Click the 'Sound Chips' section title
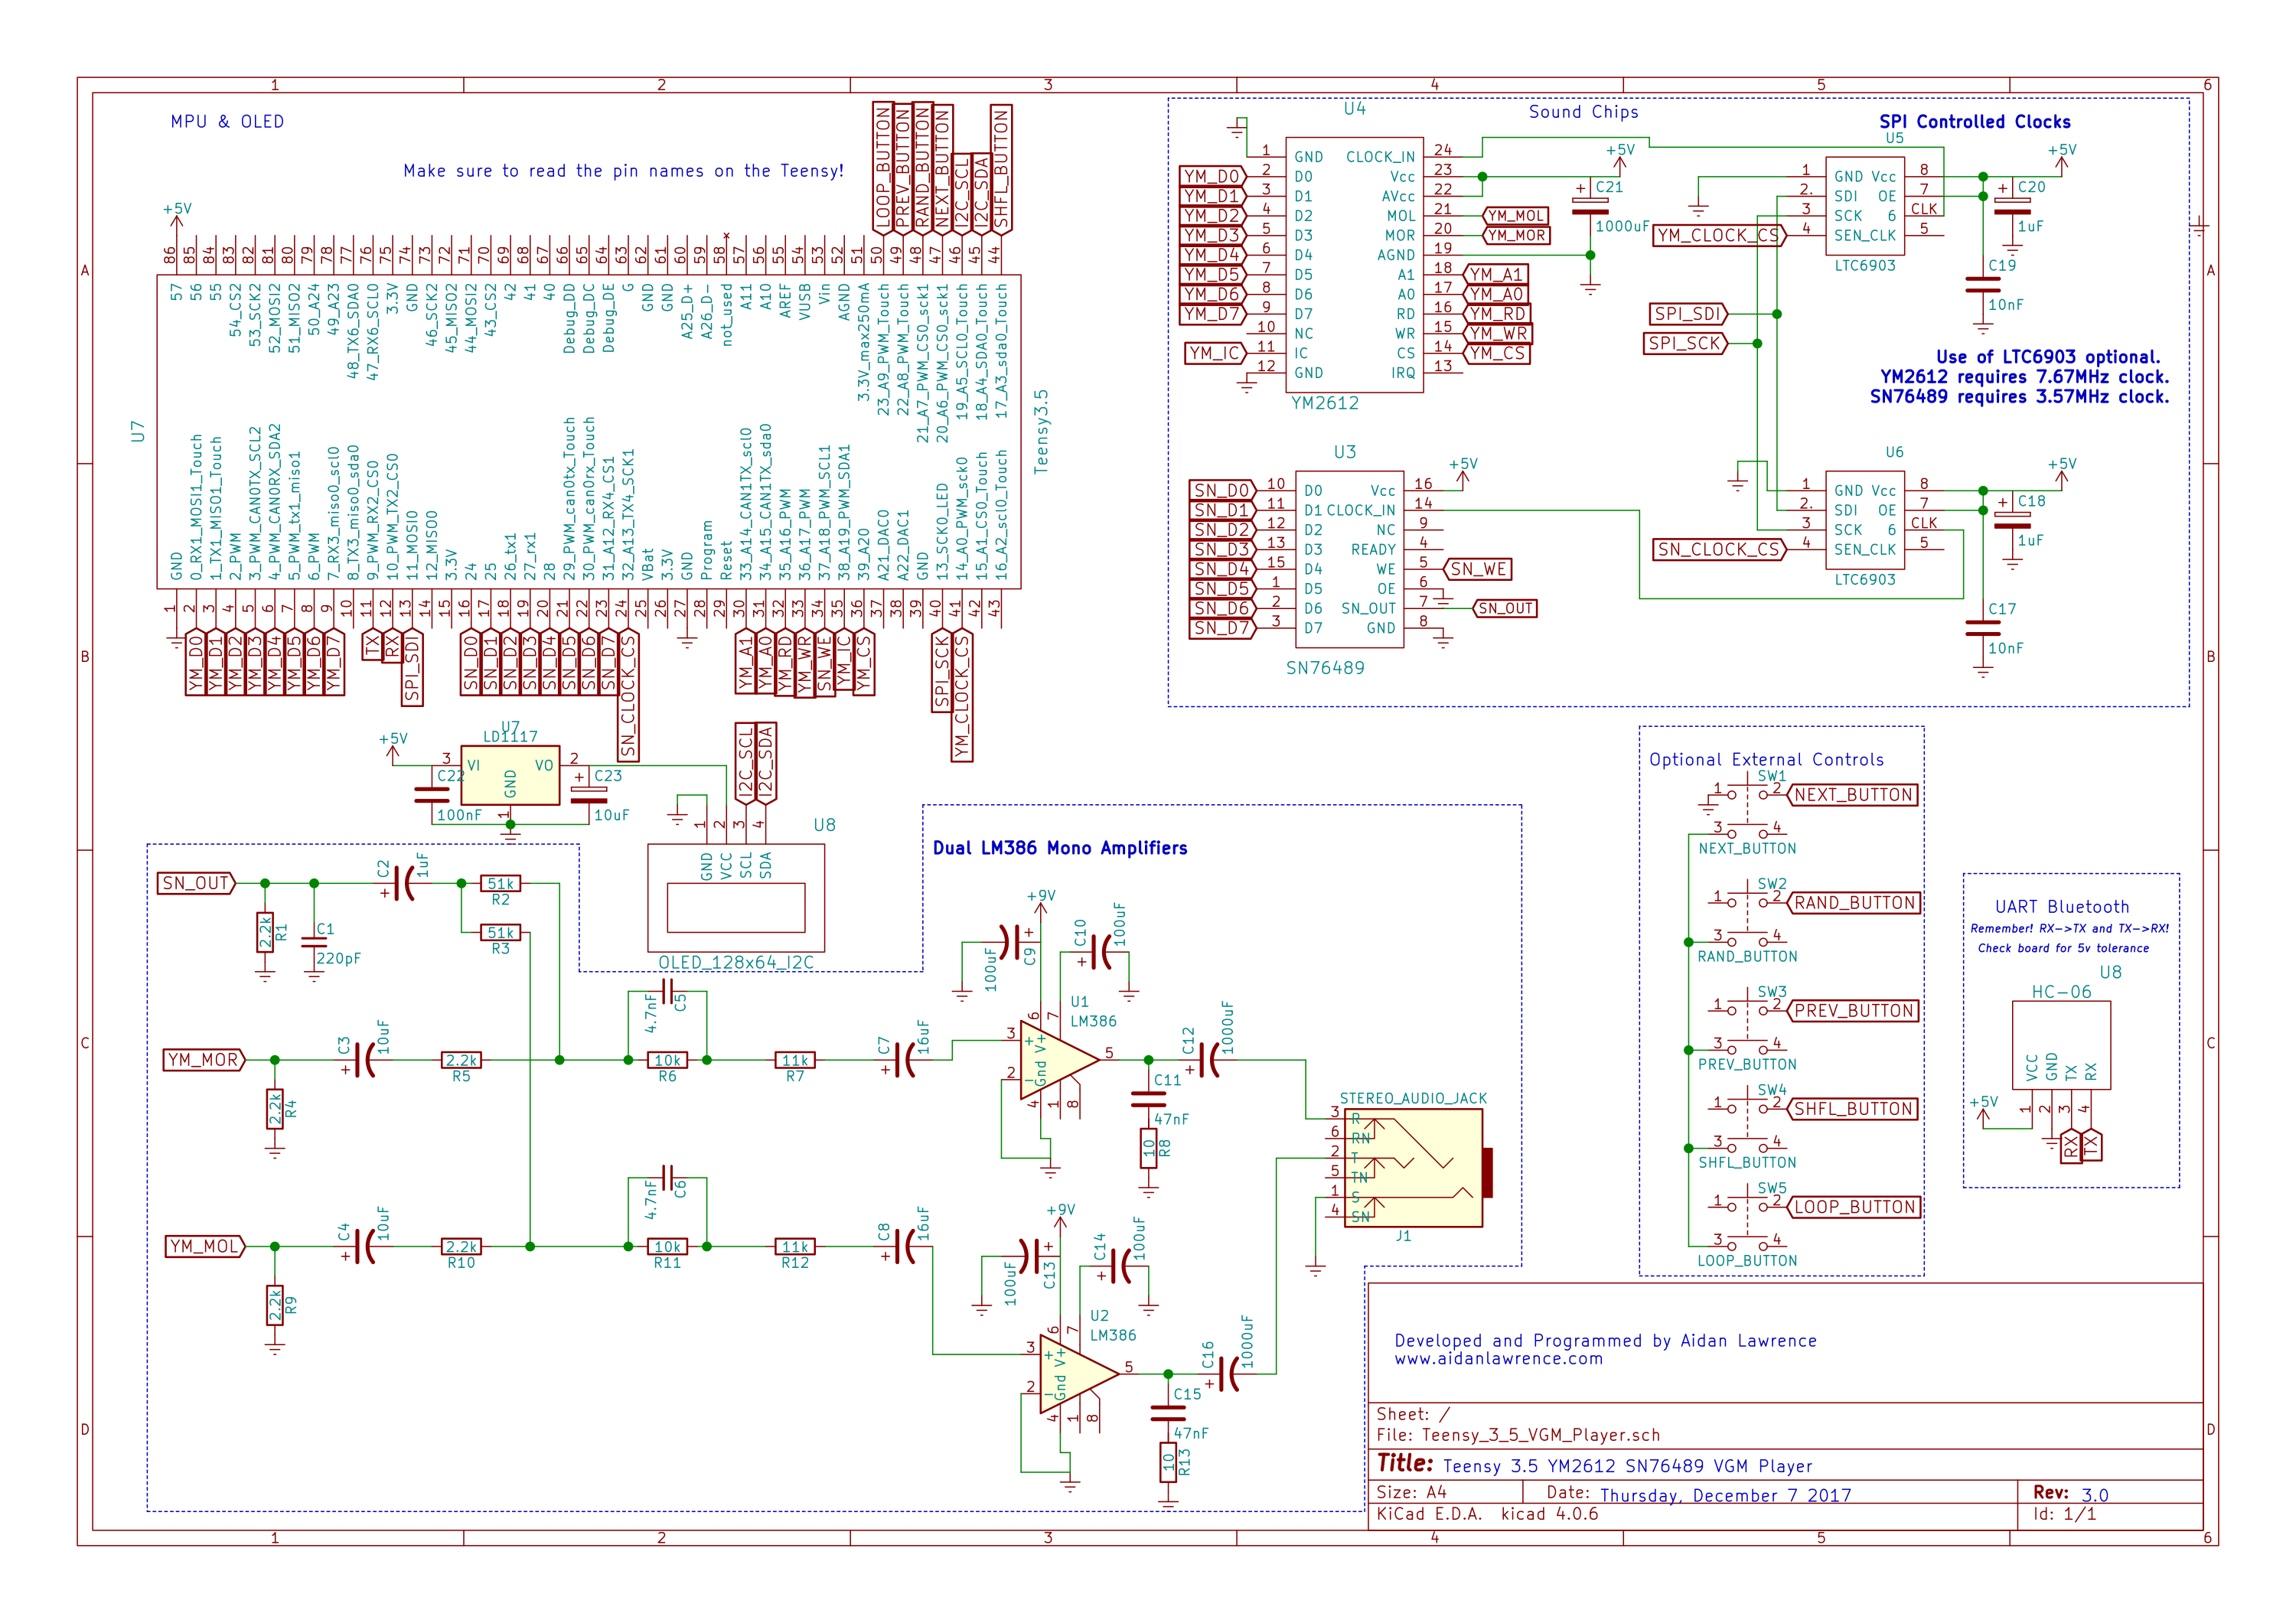Viewport: 2296px width, 1623px height. pyautogui.click(x=1584, y=112)
